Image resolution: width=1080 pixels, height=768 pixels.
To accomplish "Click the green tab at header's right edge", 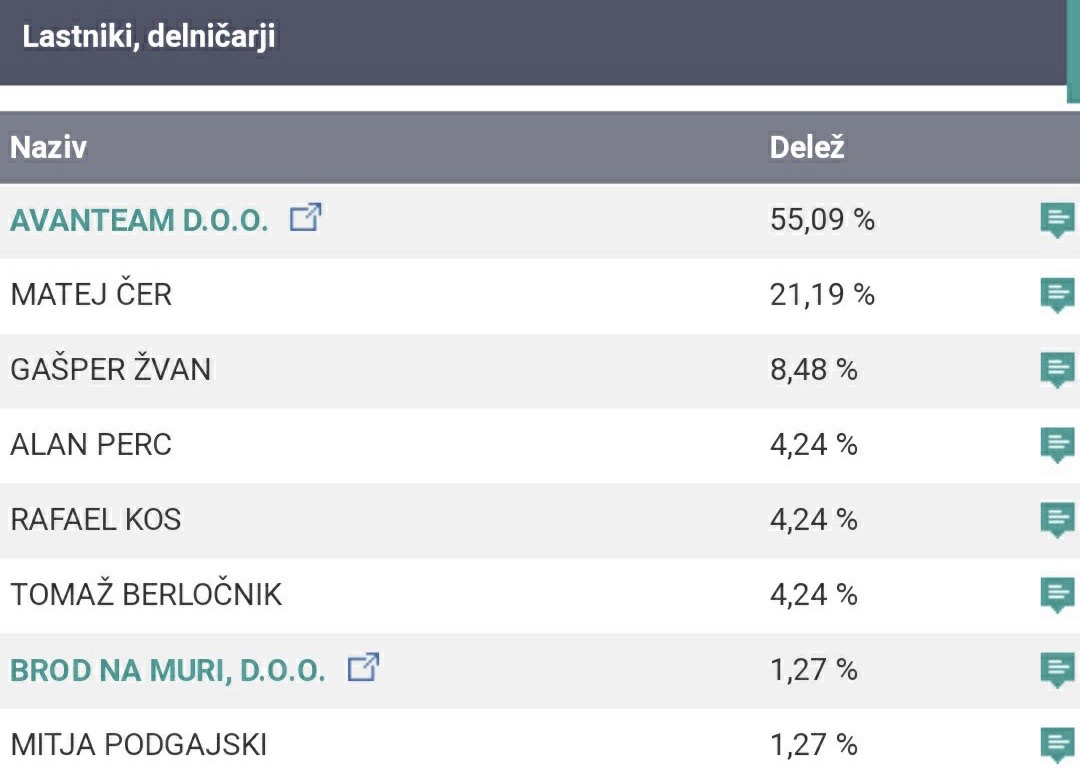I will [x=1073, y=50].
